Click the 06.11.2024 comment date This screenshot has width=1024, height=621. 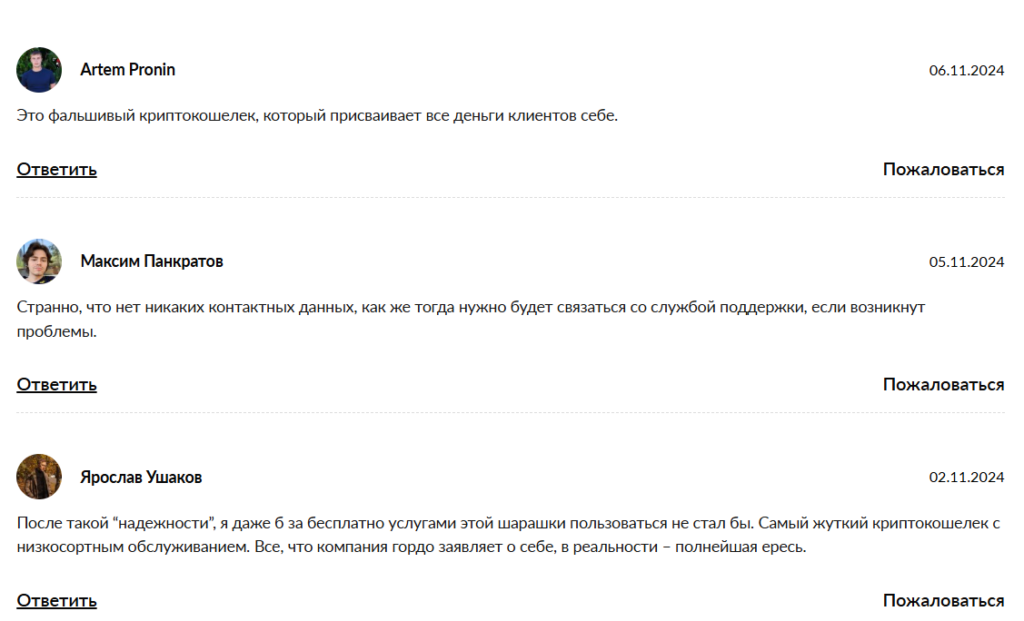click(966, 70)
